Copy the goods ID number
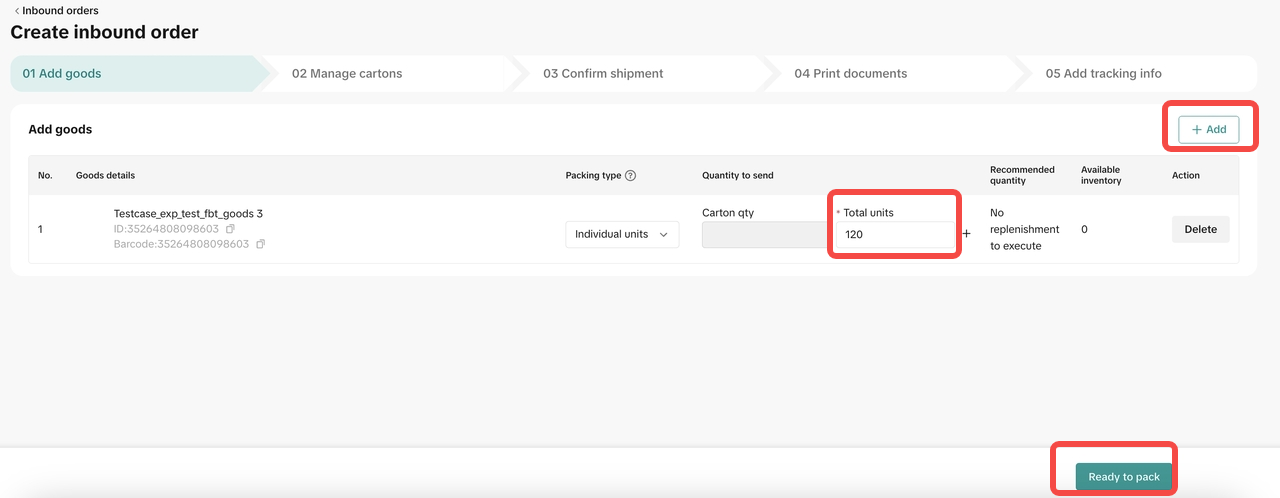The width and height of the screenshot is (1280, 498). [230, 229]
